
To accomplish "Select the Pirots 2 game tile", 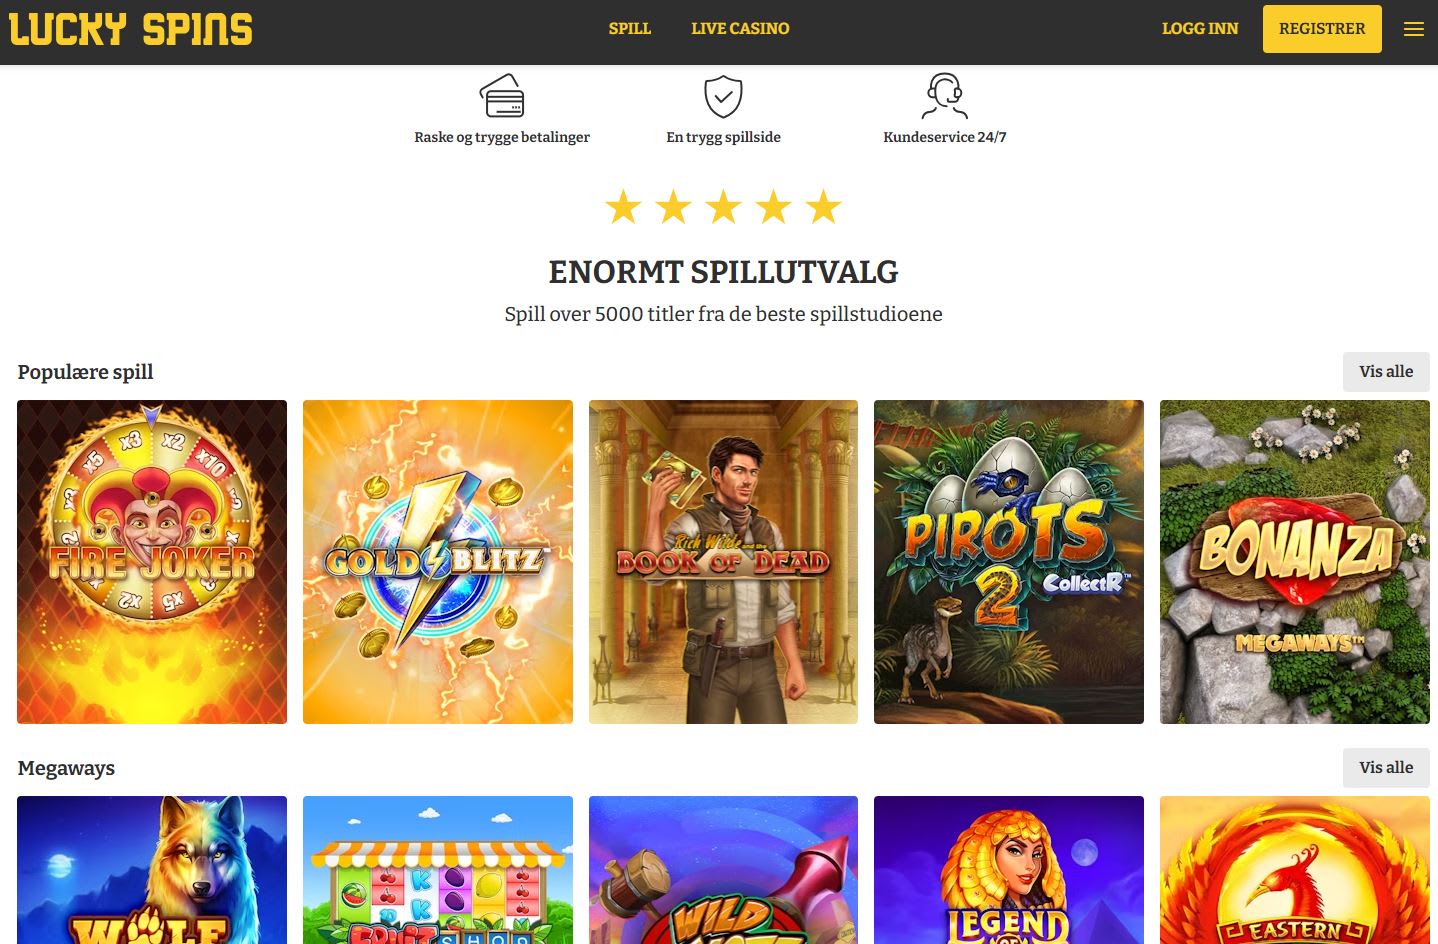I will pos(1009,562).
